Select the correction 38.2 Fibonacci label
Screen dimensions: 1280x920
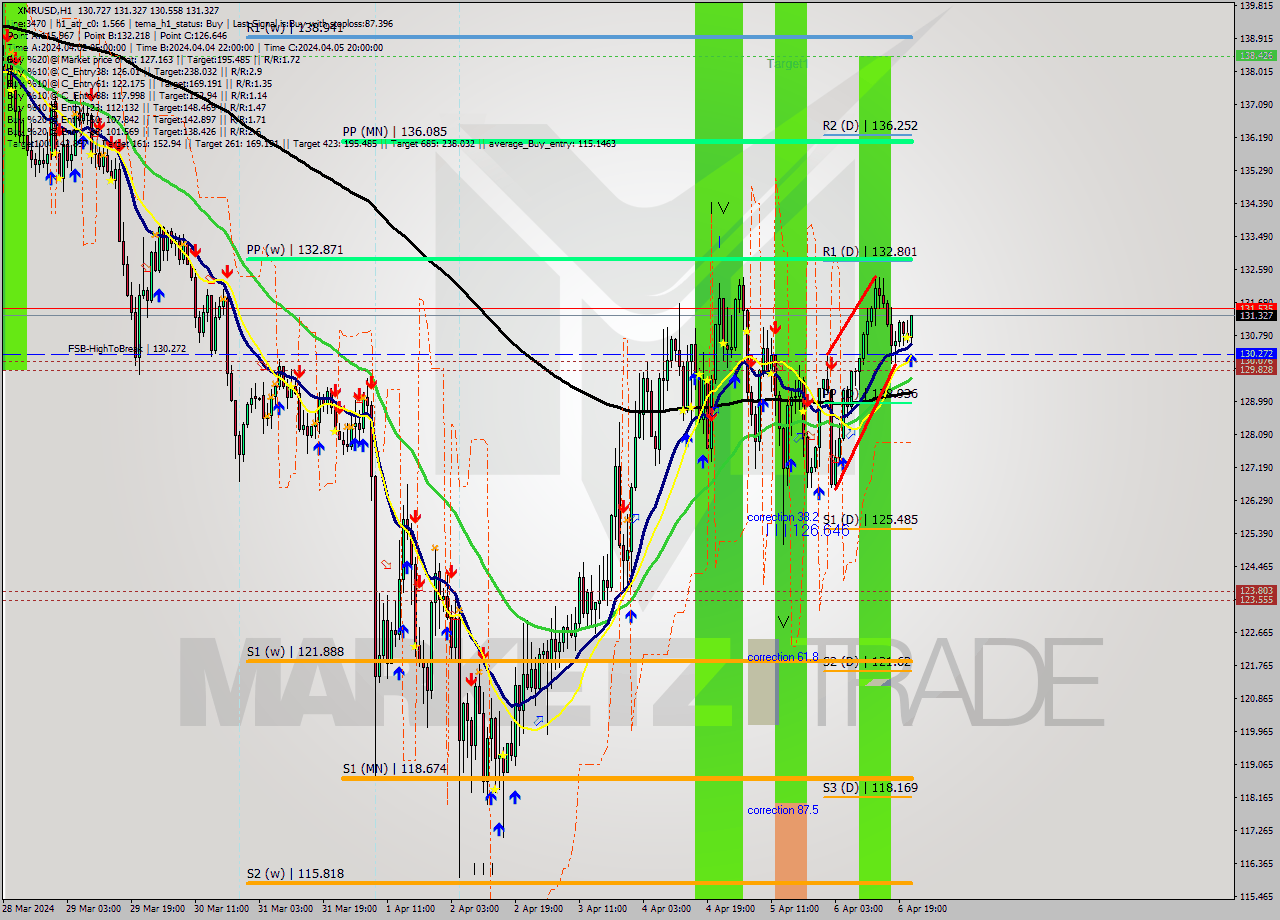coord(783,517)
